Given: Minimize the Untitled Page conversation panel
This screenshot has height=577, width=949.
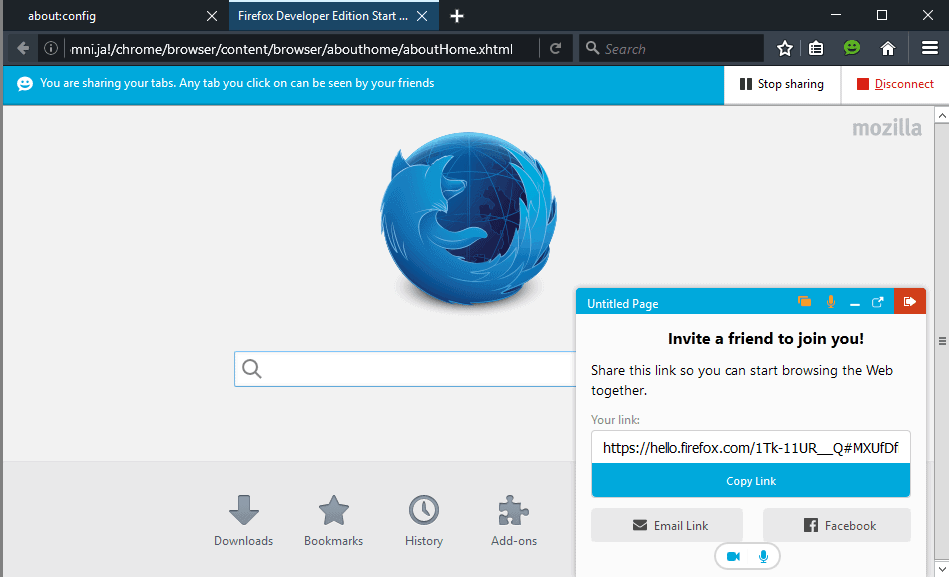Looking at the screenshot, I should (x=854, y=301).
